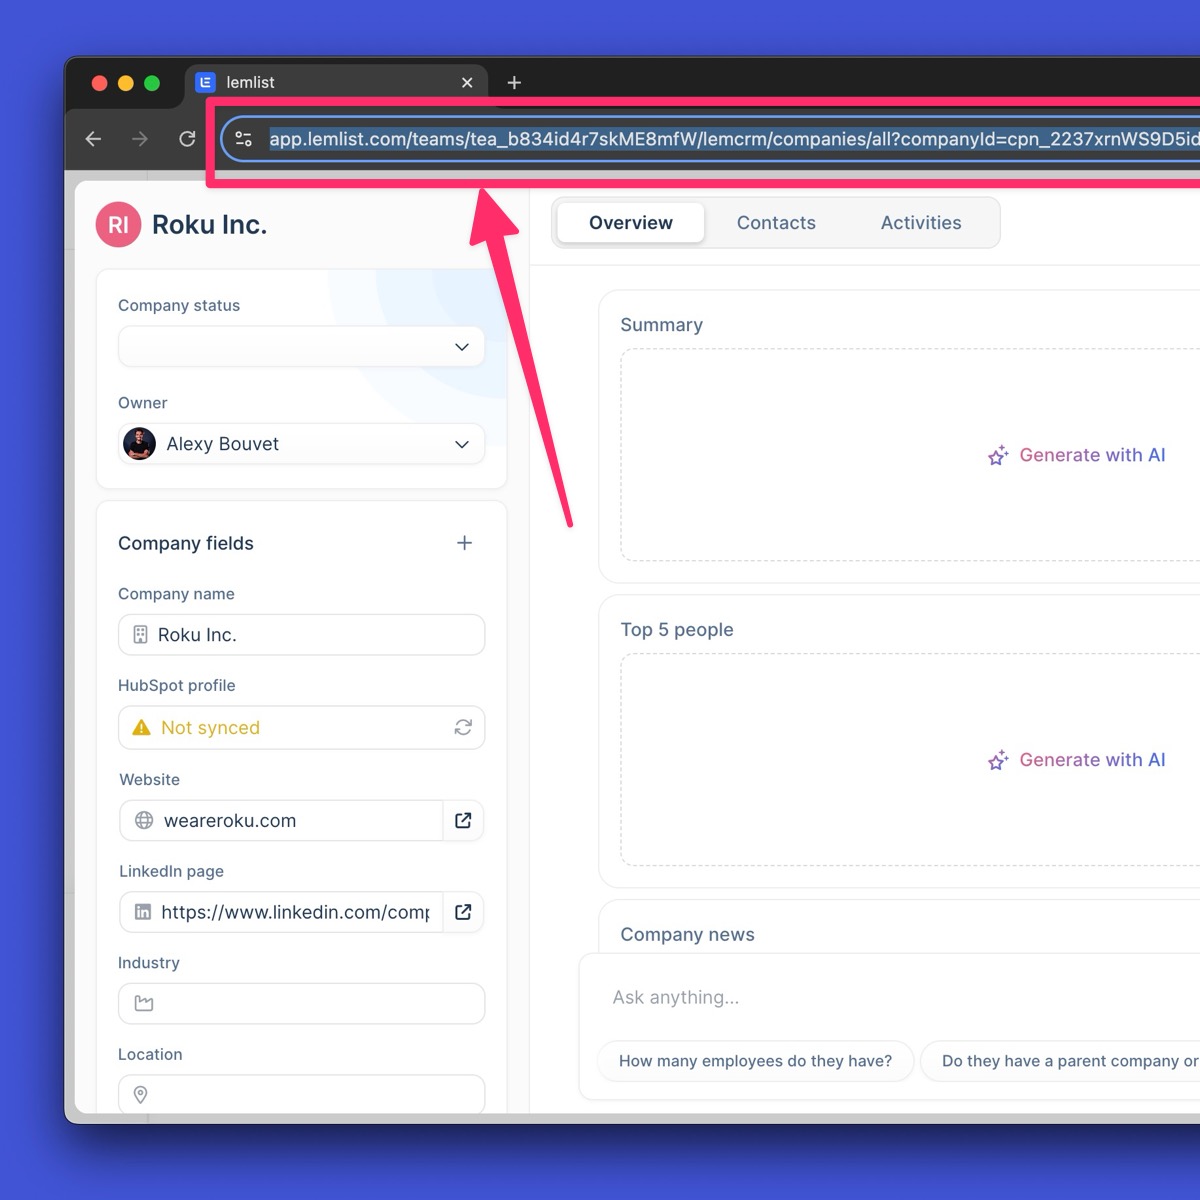Click the sync refresh icon beside Not synced
1200x1200 pixels.
462,727
